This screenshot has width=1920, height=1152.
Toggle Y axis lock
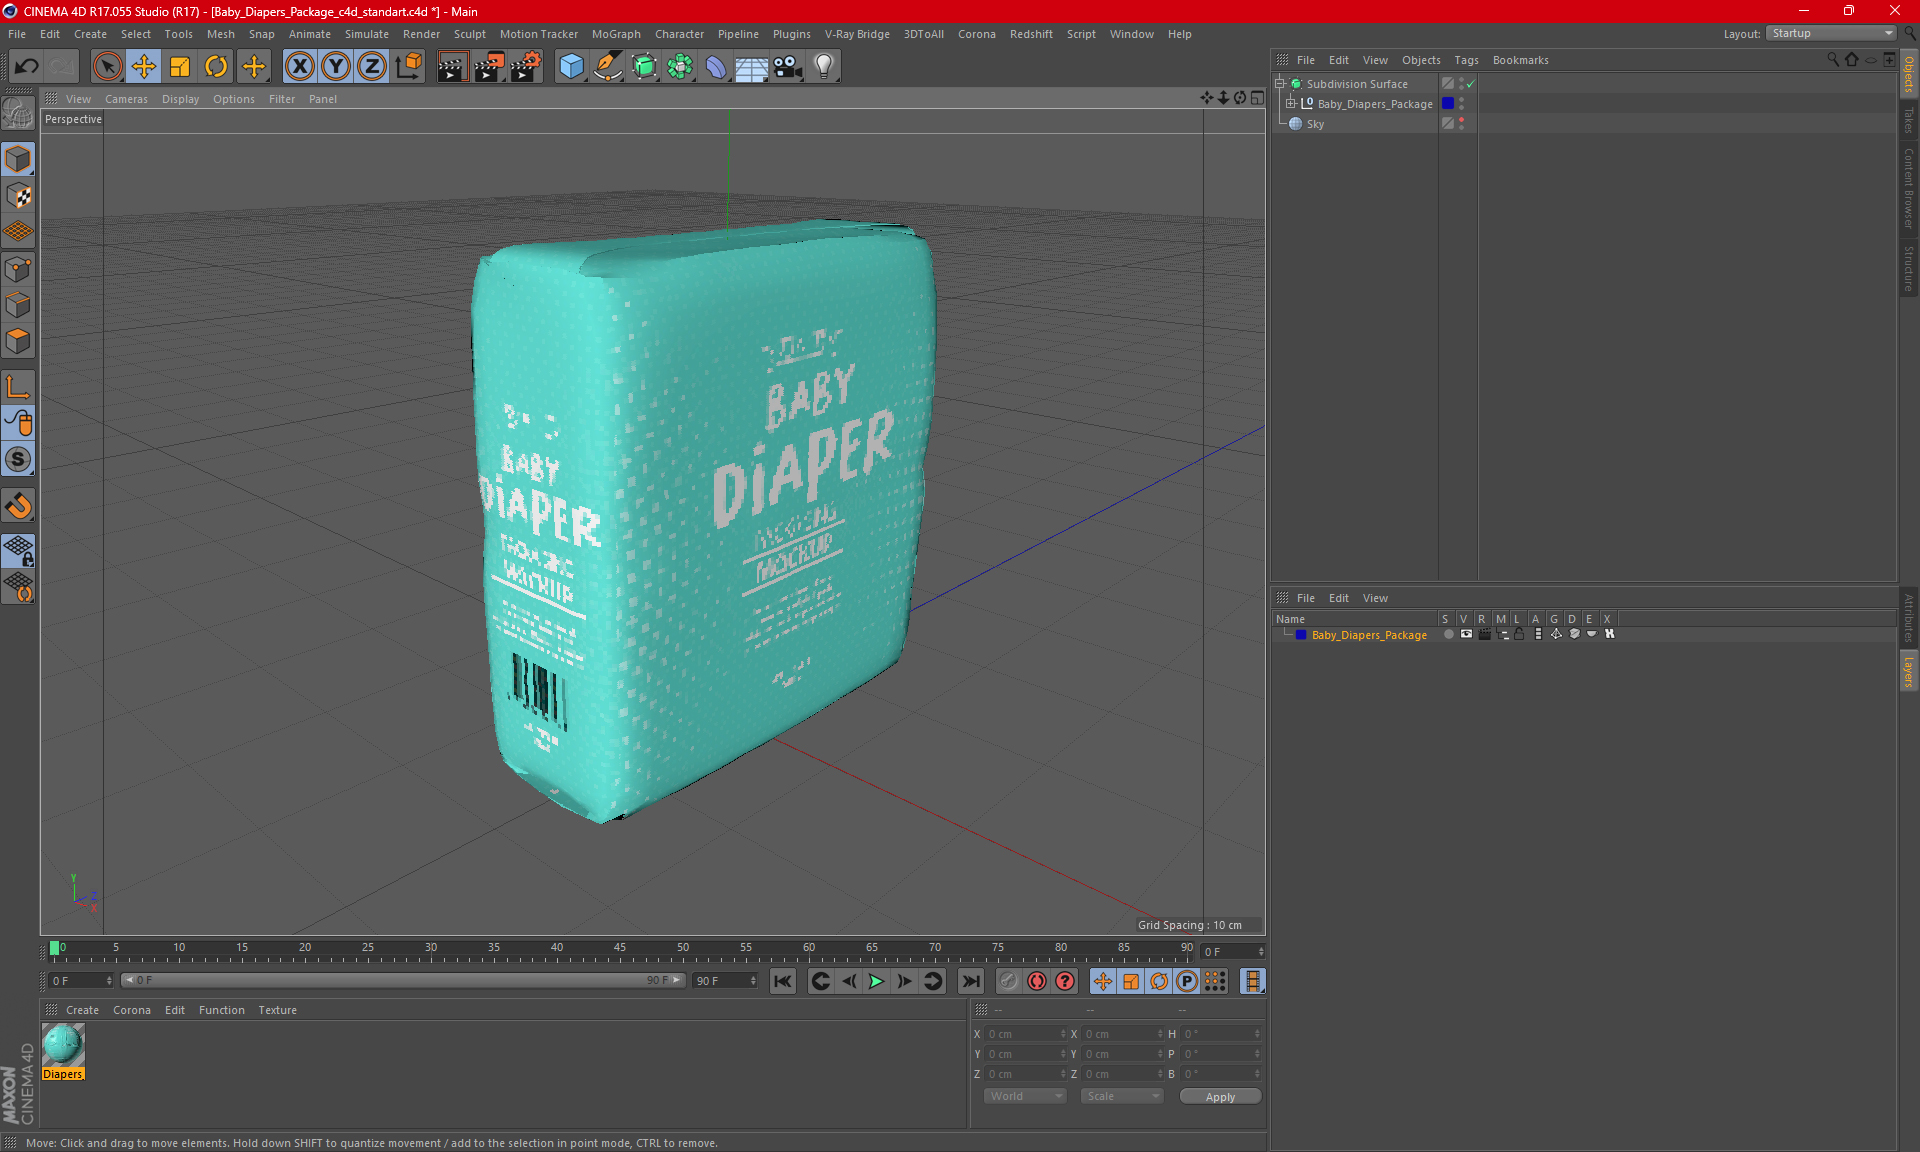coord(336,66)
